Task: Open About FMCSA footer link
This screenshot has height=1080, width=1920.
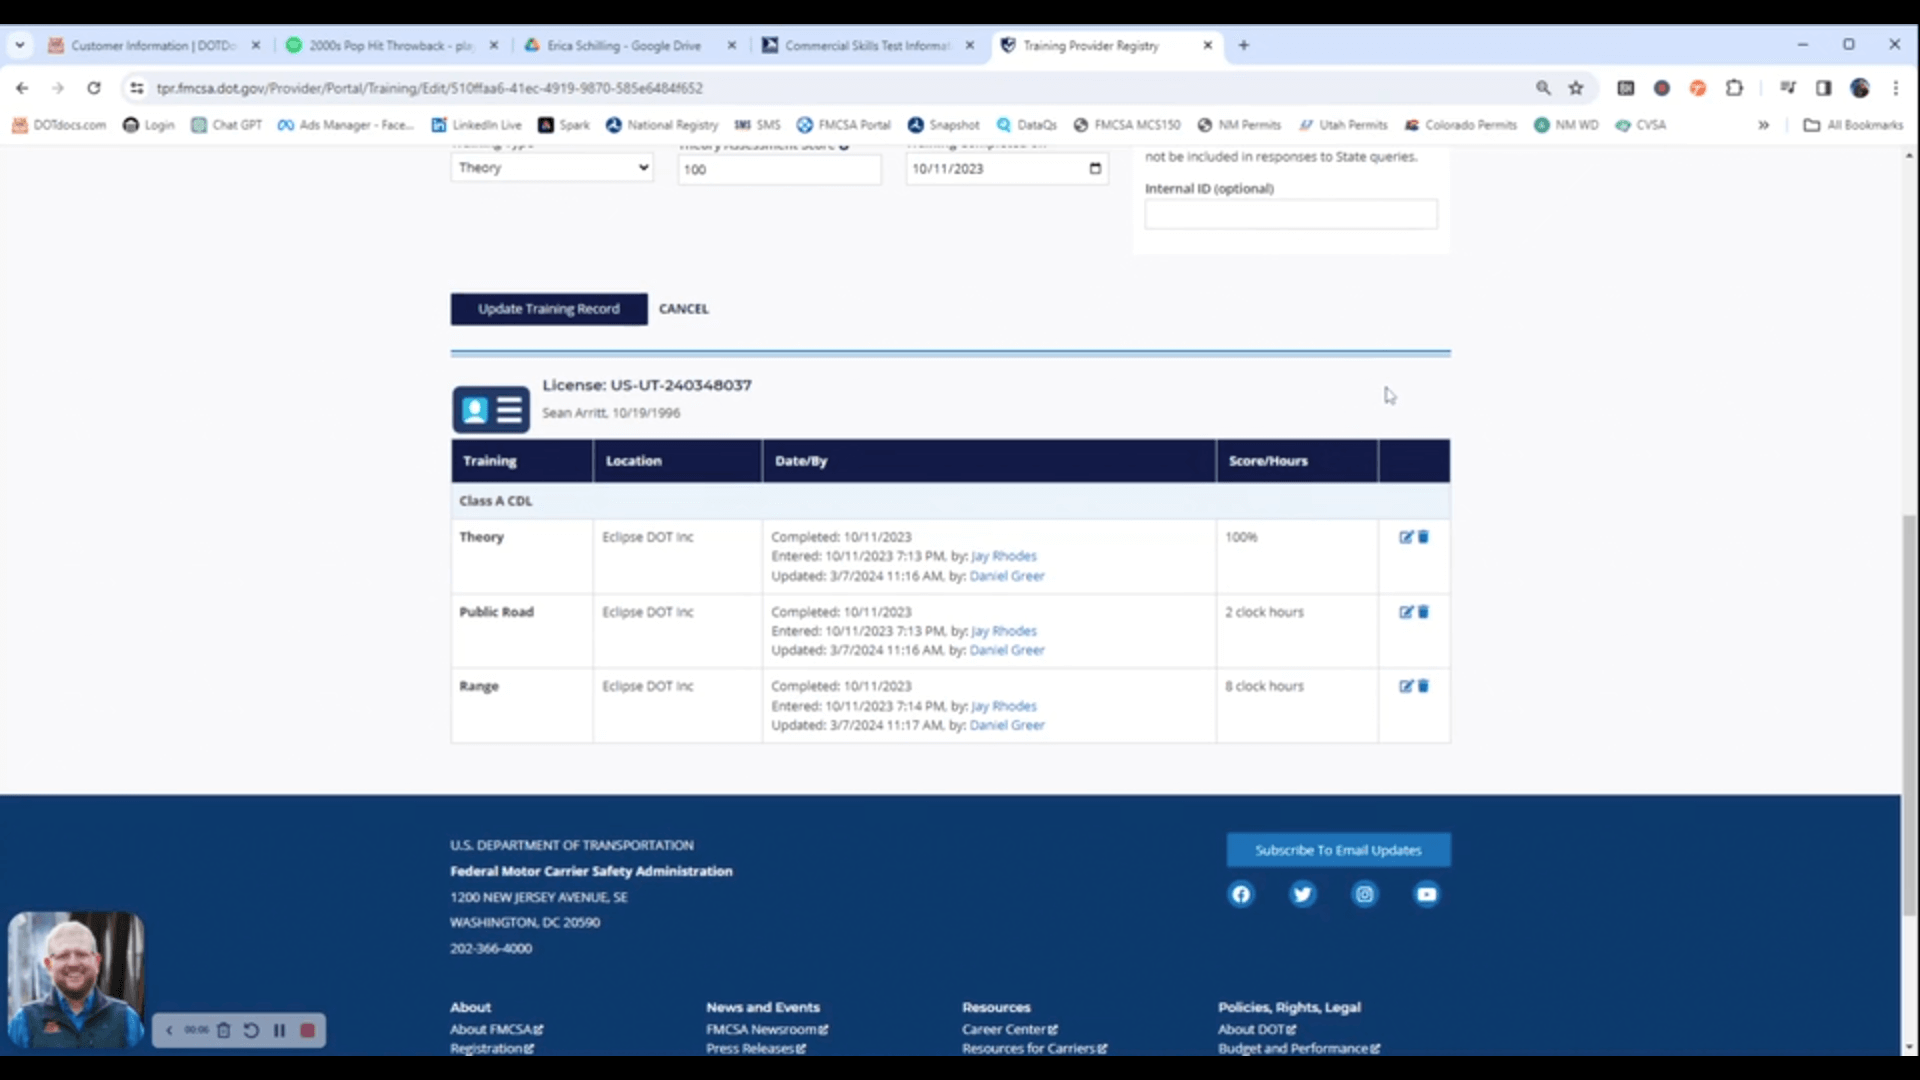Action: point(496,1029)
